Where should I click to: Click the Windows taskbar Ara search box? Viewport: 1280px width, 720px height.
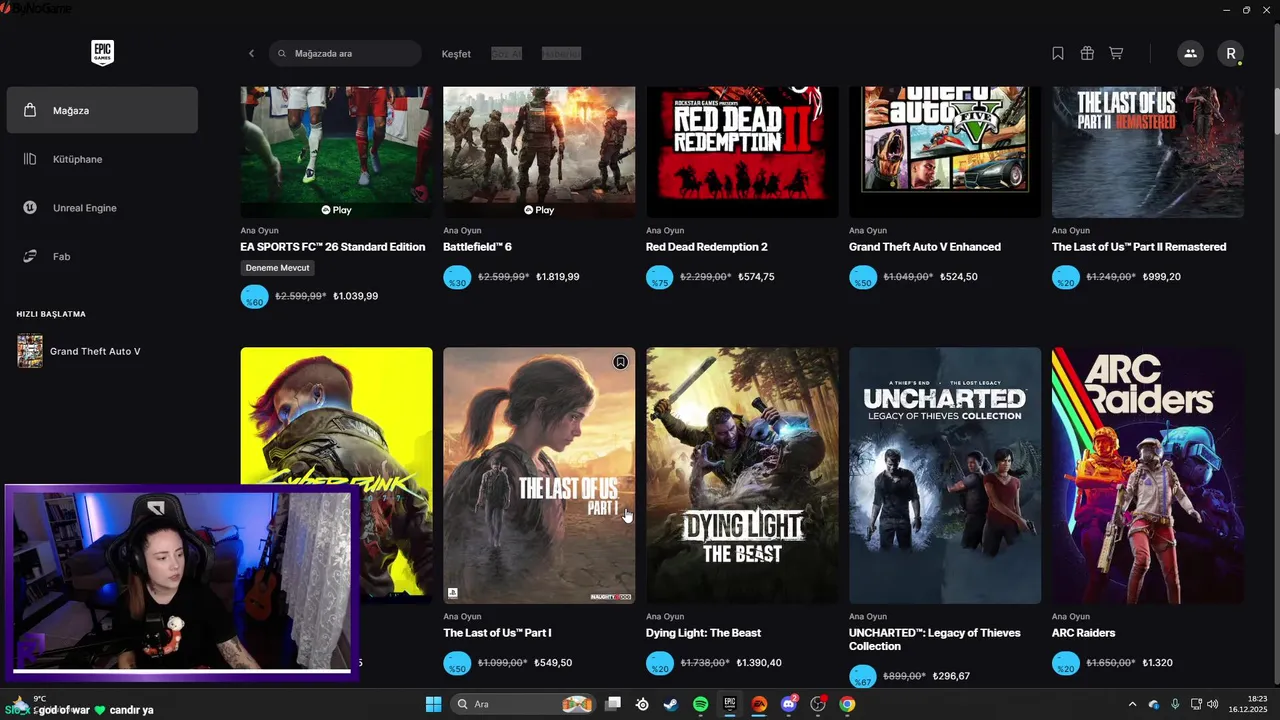(522, 704)
